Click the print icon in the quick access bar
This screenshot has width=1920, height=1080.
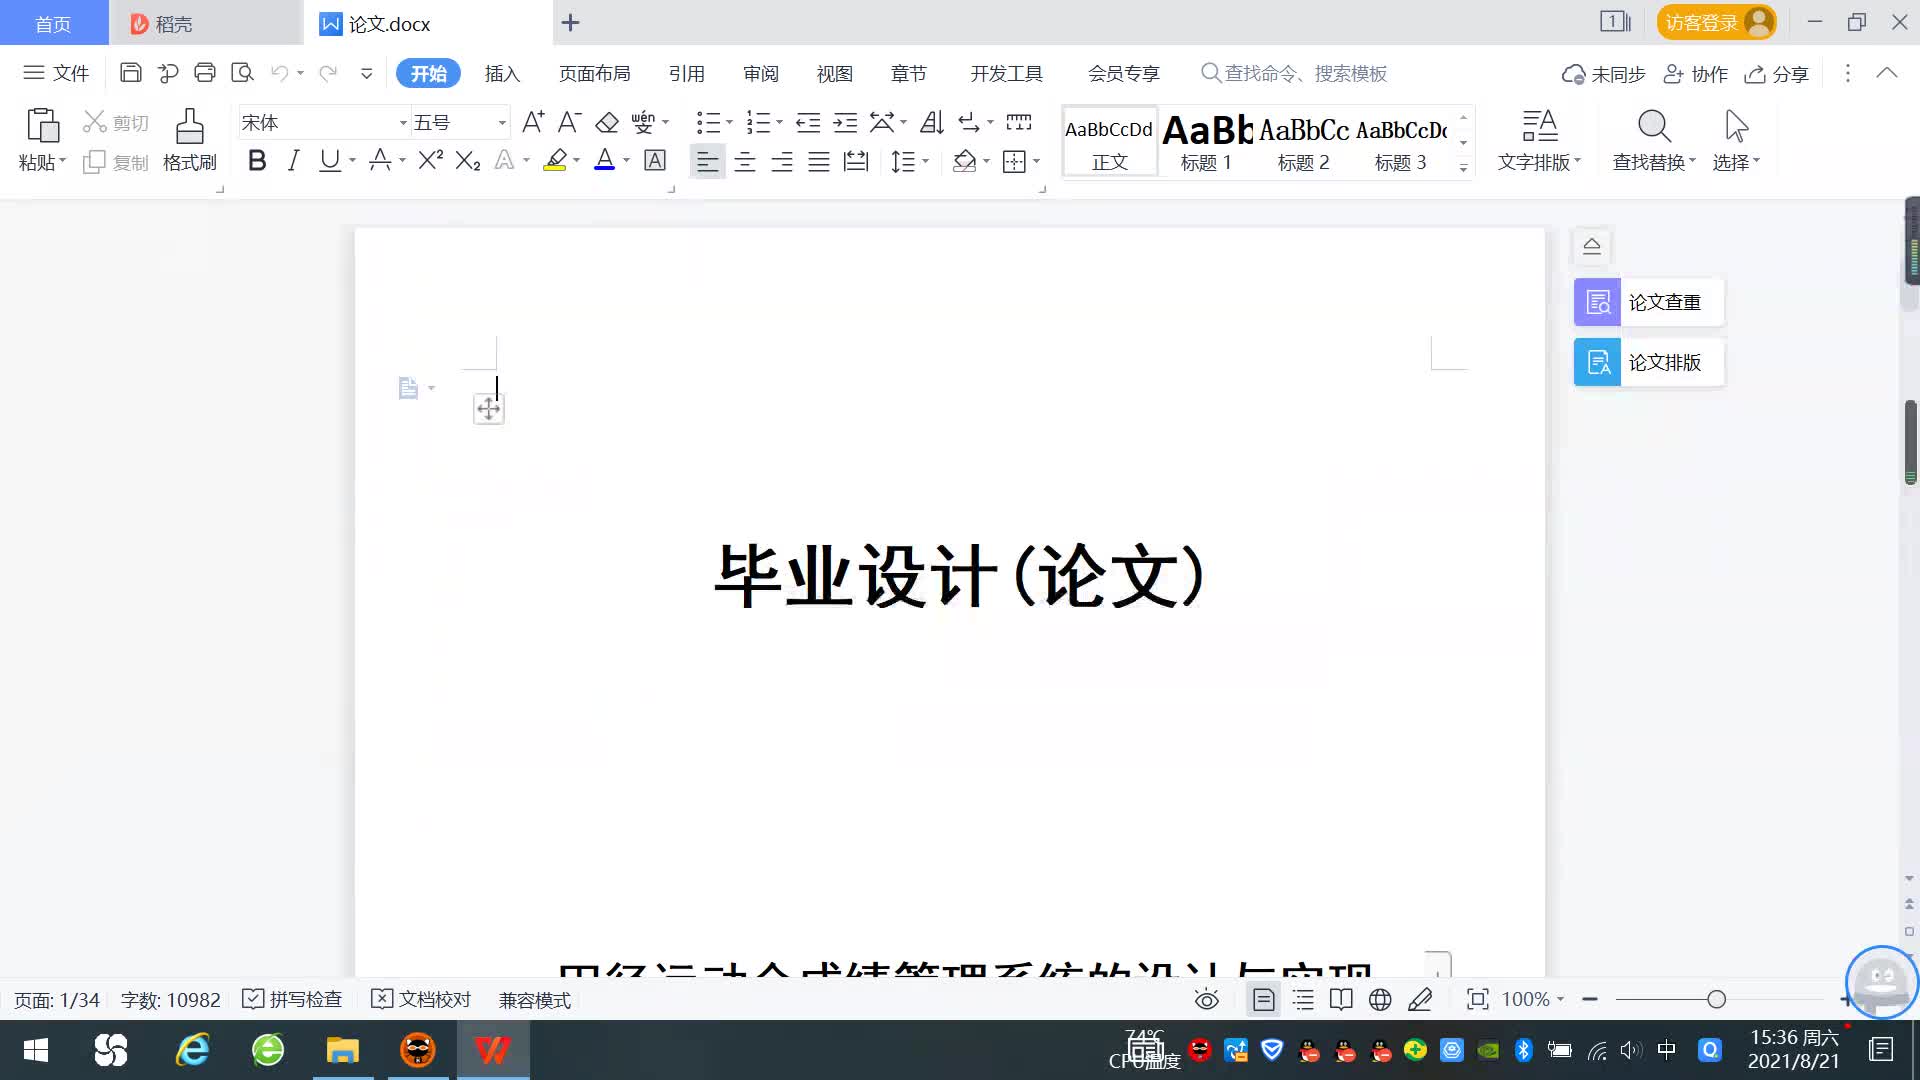pos(205,73)
